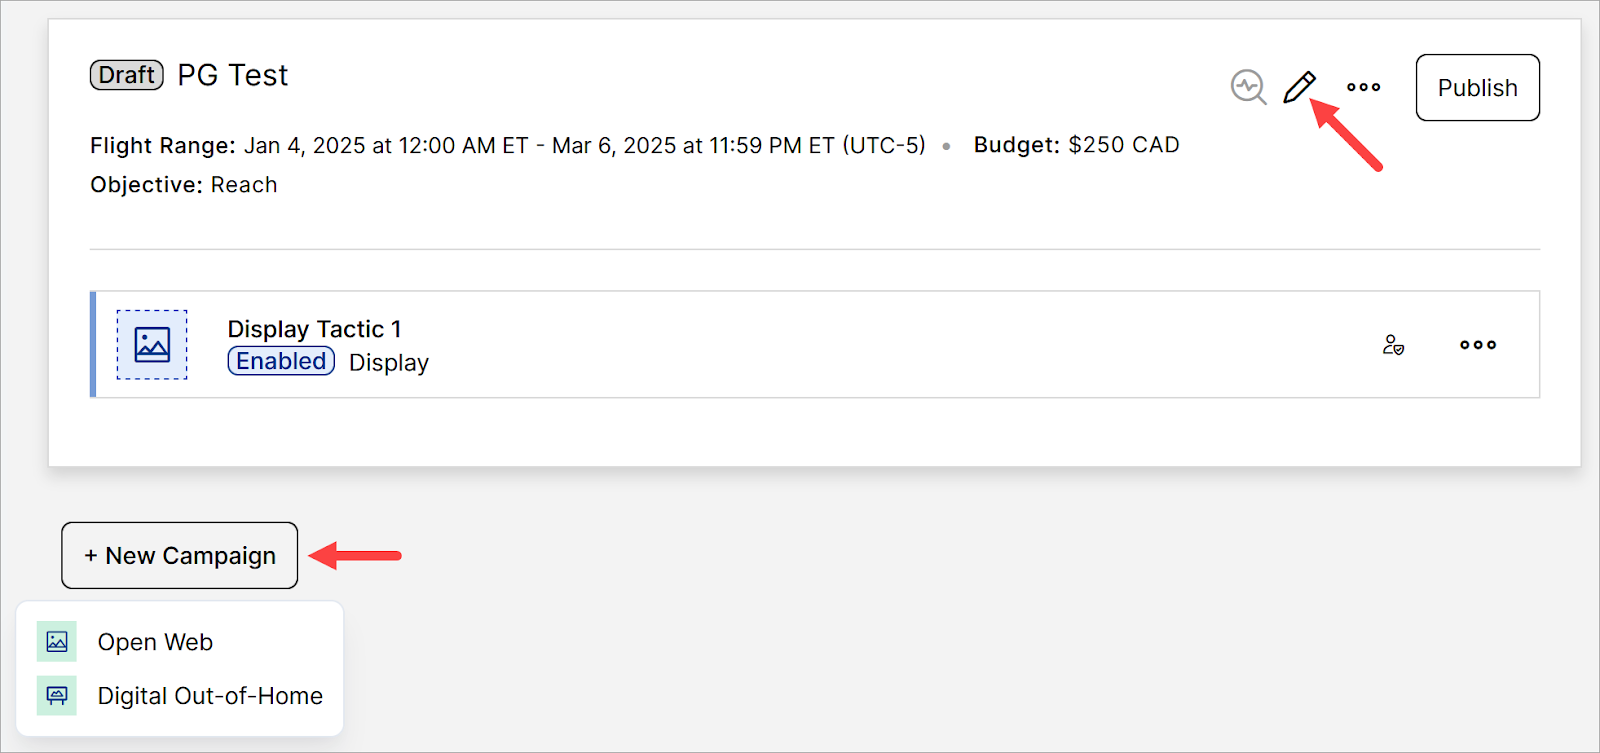Choose Open Web from the campaign menu
Image resolution: width=1600 pixels, height=753 pixels.
[155, 642]
